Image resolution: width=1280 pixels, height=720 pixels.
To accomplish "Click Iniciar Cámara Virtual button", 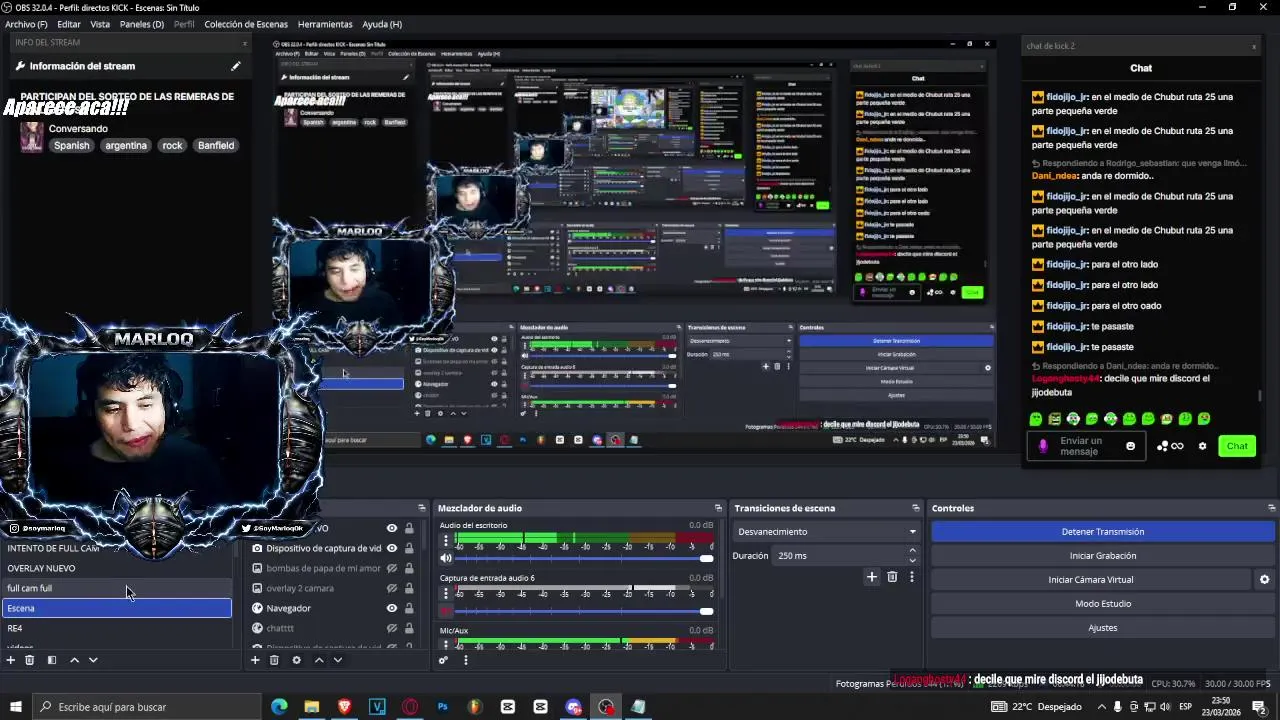I will [1091, 580].
